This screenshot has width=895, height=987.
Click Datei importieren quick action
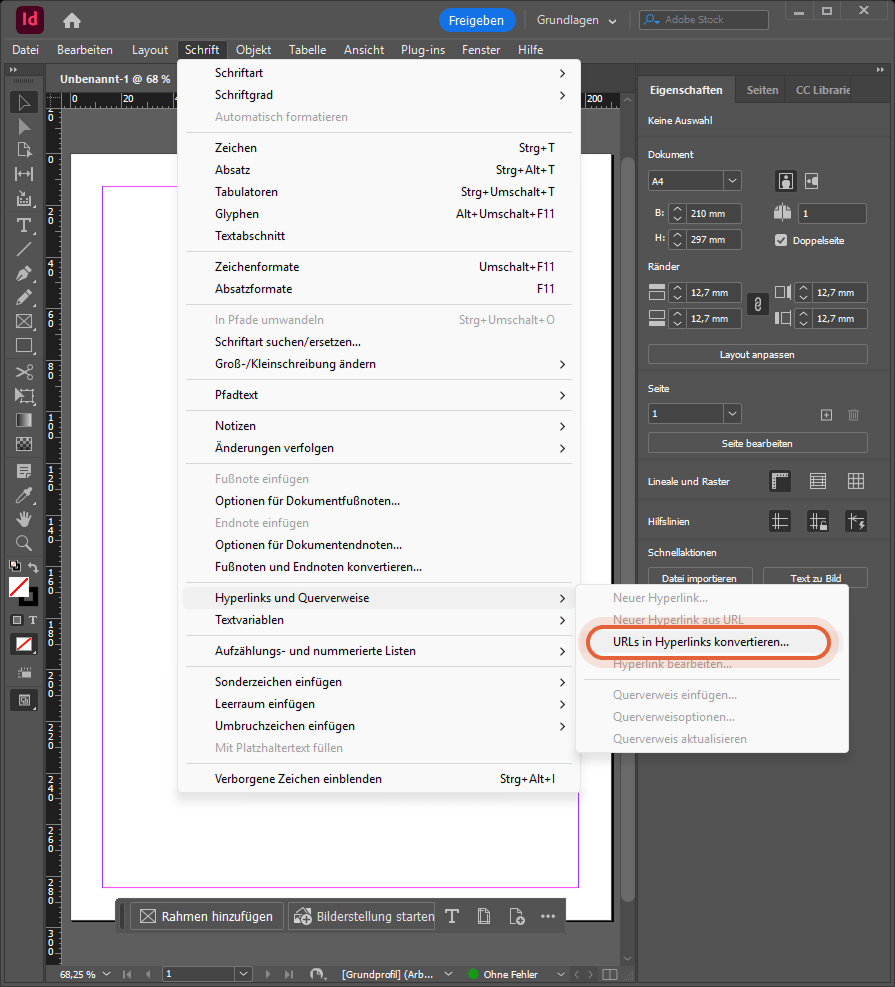click(x=700, y=577)
